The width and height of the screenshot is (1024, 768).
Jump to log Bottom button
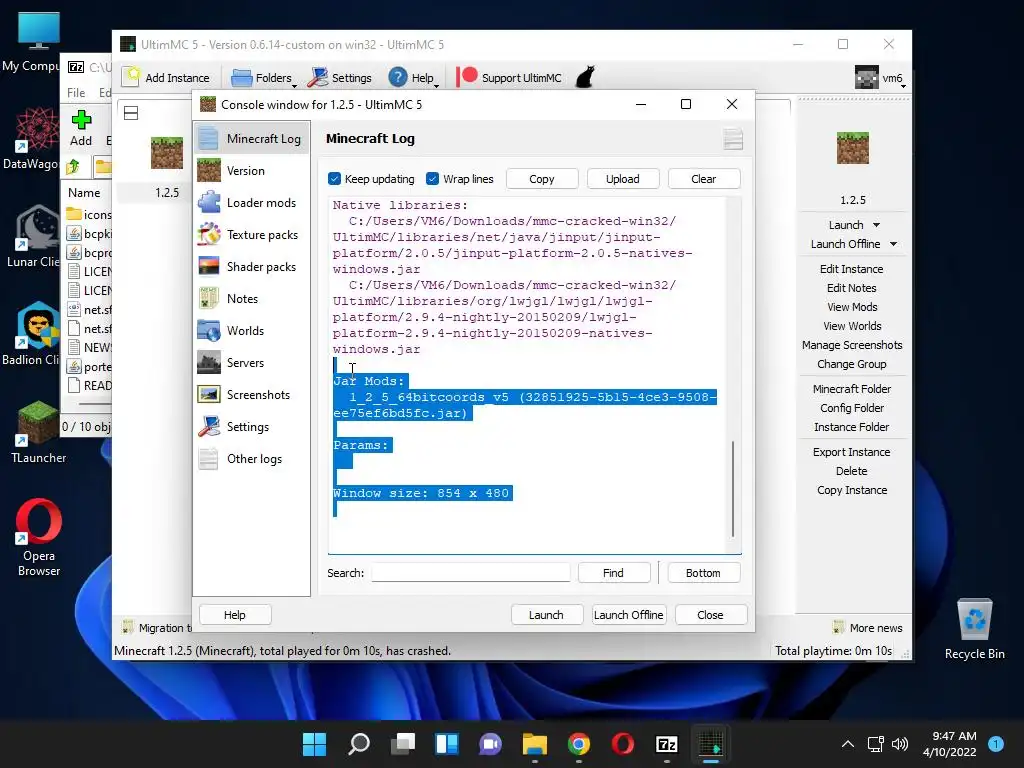[703, 573]
